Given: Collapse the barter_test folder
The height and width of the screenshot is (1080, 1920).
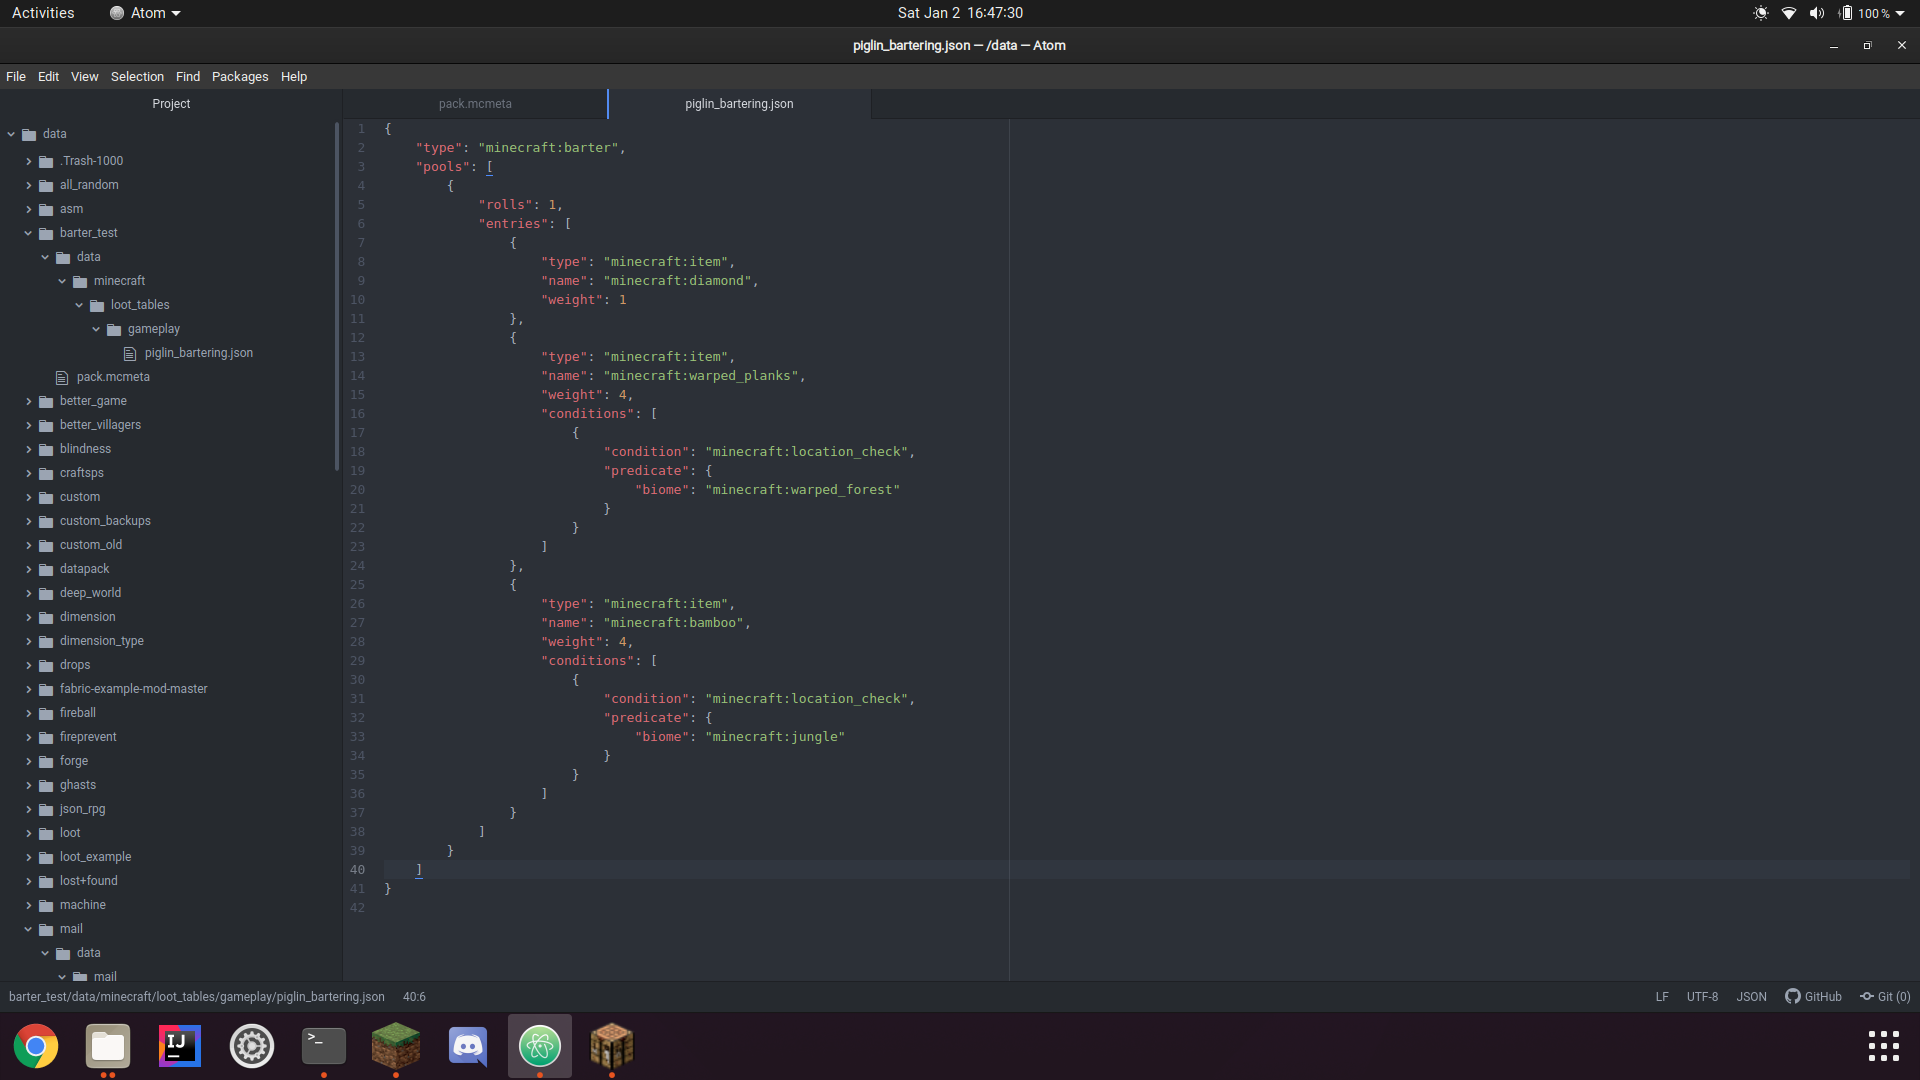Looking at the screenshot, I should 28,233.
